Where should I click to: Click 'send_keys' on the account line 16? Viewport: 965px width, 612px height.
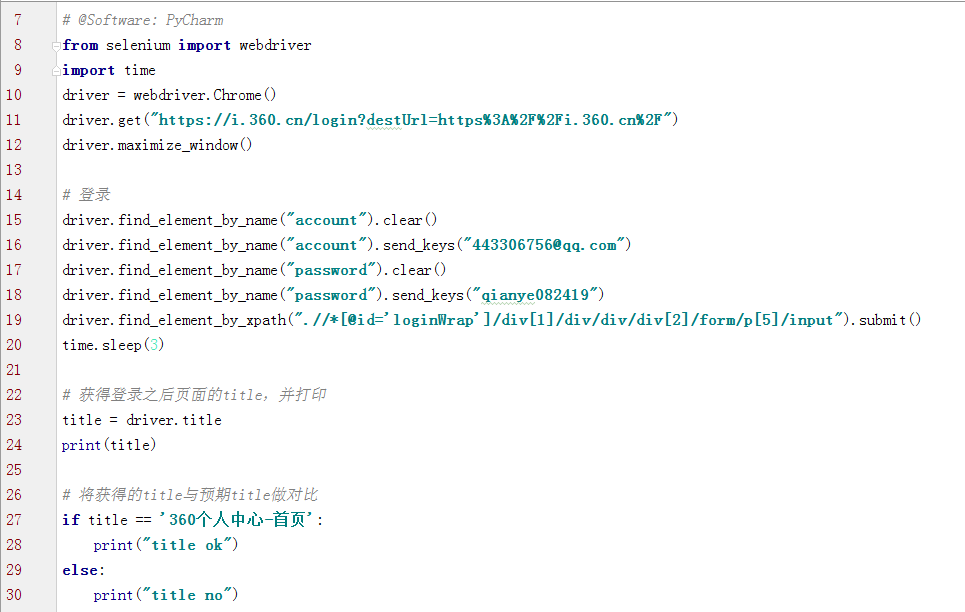tap(419, 245)
